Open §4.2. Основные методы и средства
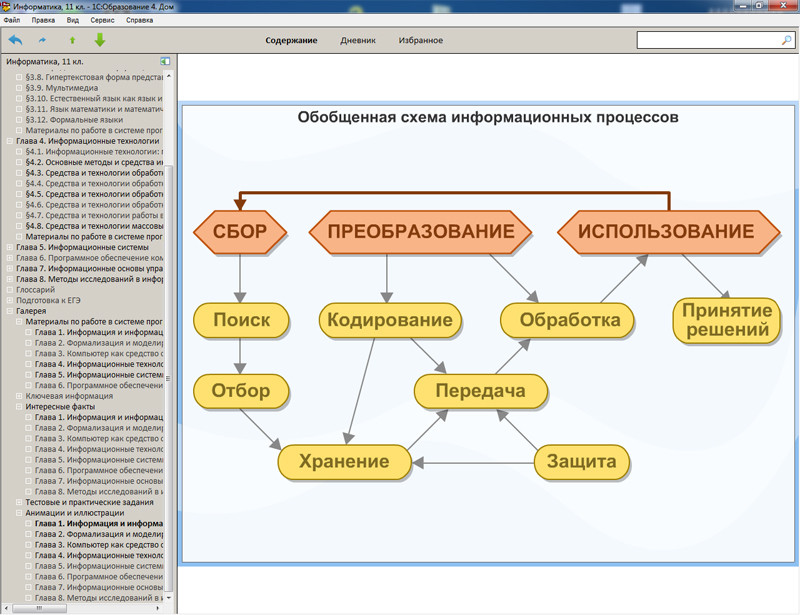Viewport: 800px width, 615px height. click(x=94, y=162)
